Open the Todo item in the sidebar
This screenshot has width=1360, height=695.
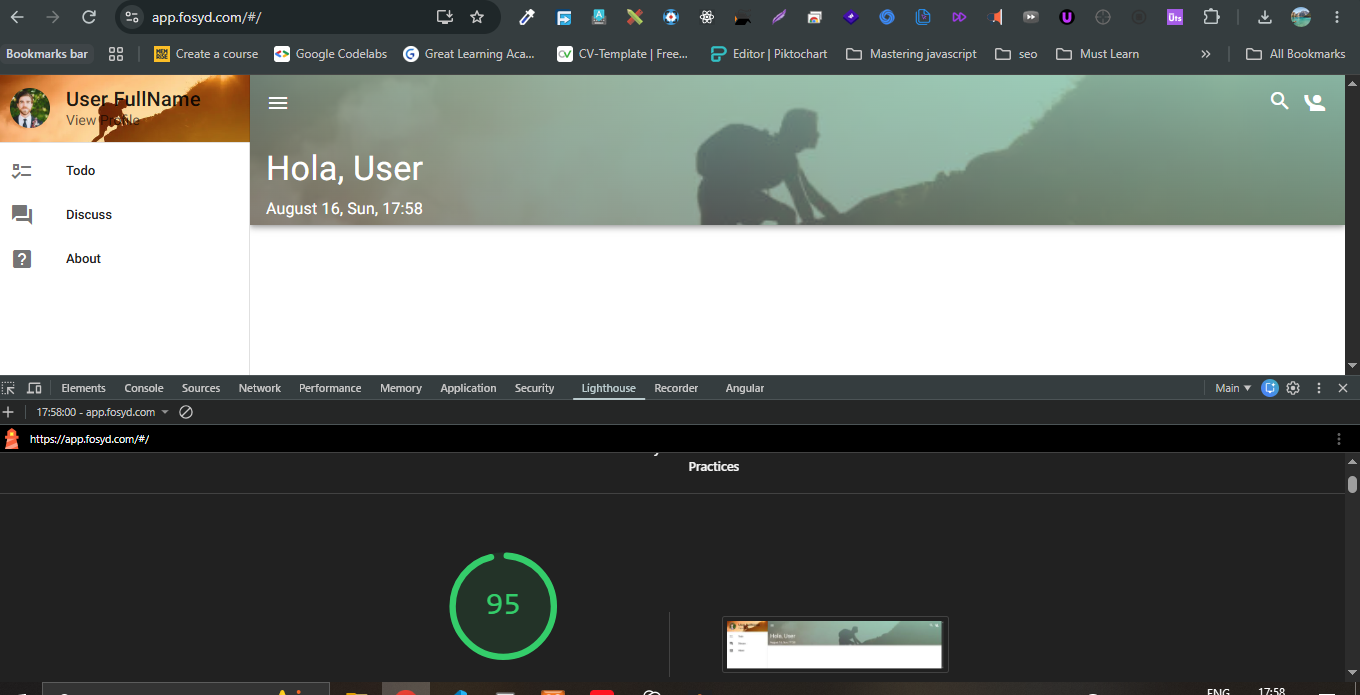(124, 171)
